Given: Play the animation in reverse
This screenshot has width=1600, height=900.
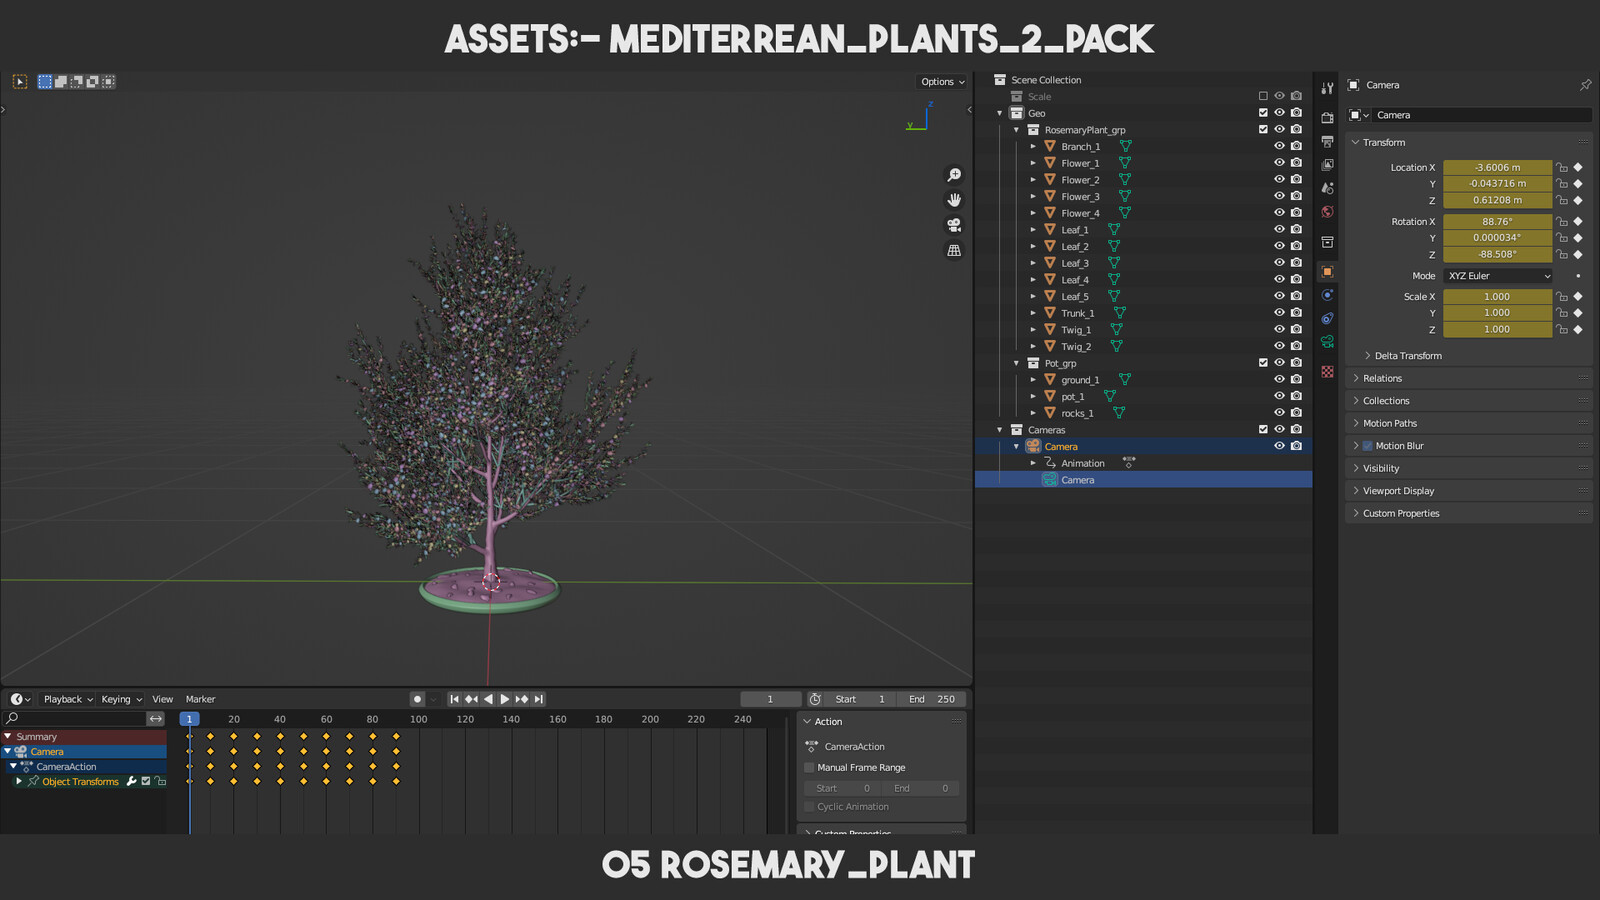Looking at the screenshot, I should [488, 699].
